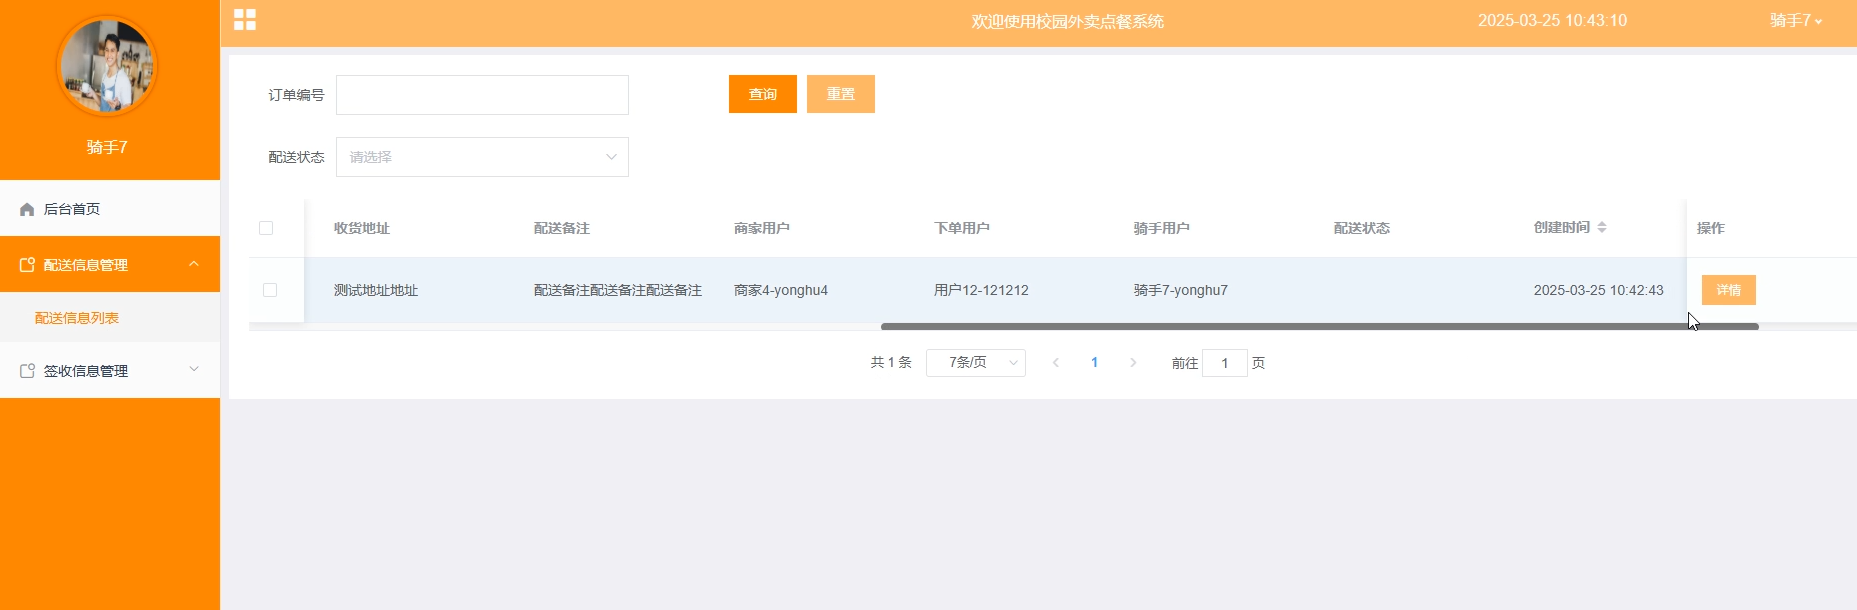Go to 后台首页 menu item

coord(110,209)
